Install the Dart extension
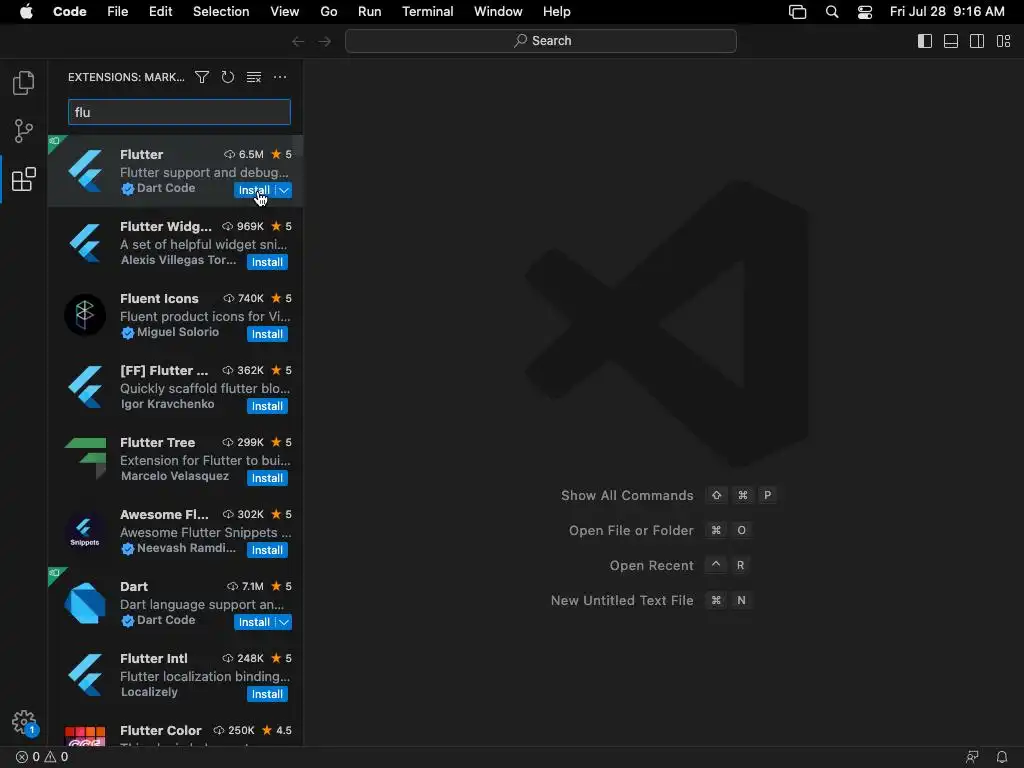This screenshot has width=1024, height=768. [x=255, y=622]
